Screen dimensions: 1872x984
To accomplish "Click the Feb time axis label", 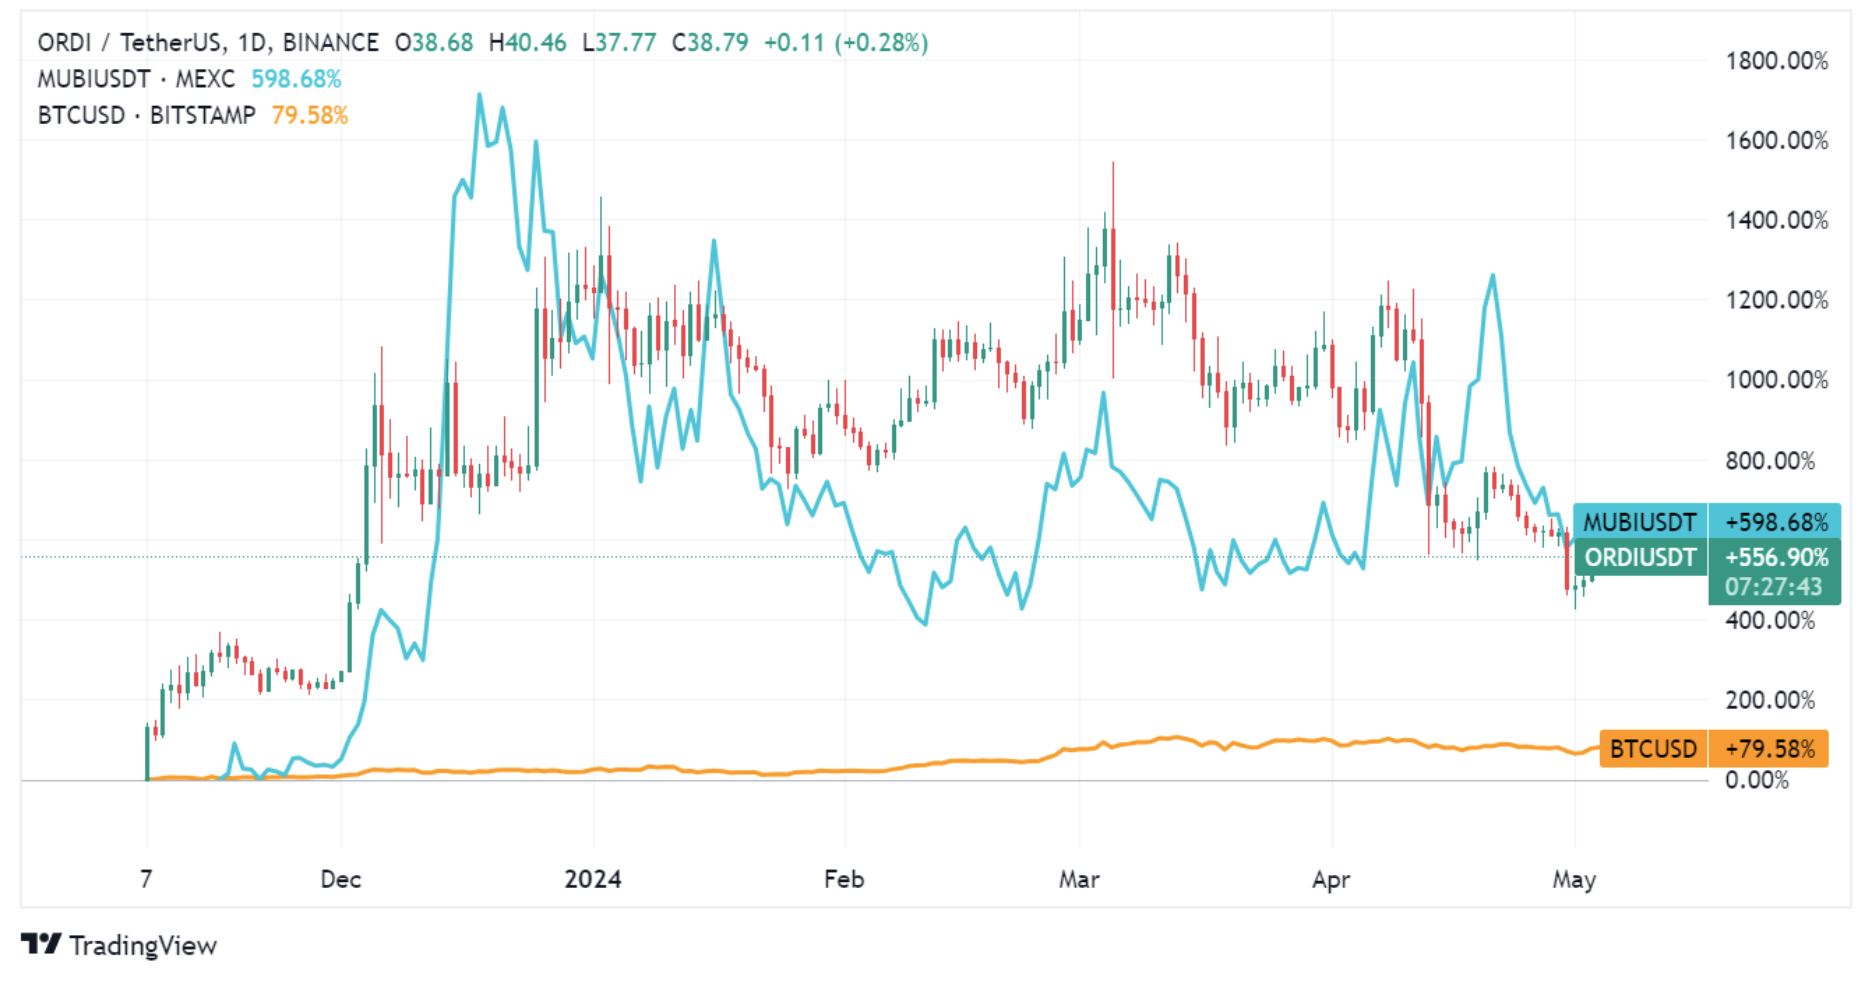I will 844,879.
